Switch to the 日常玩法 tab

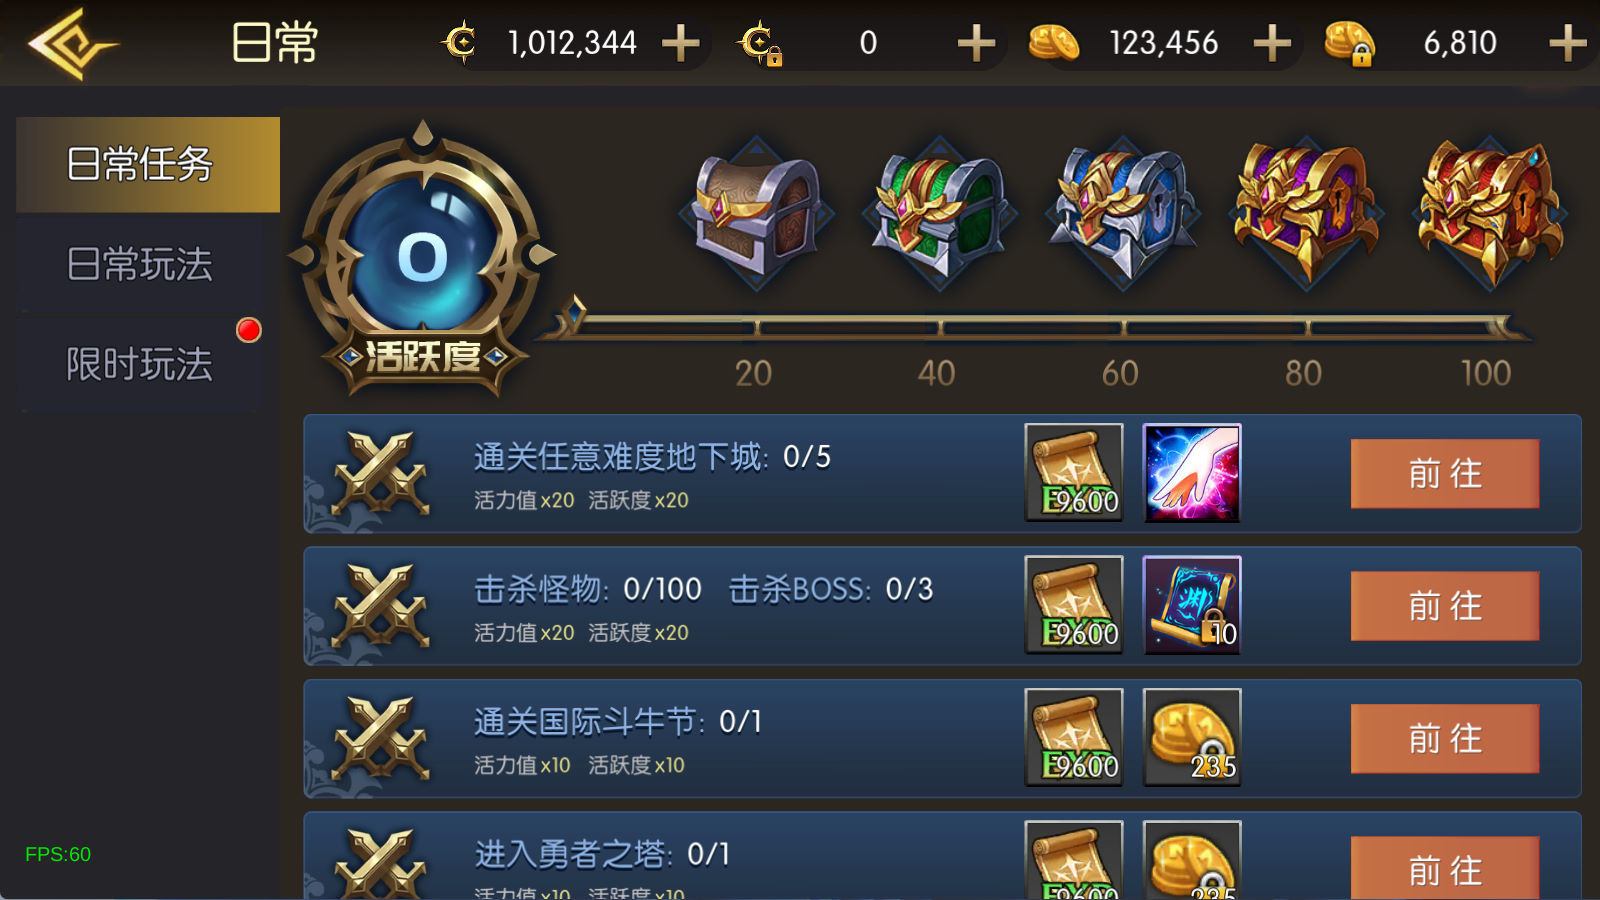coord(140,265)
